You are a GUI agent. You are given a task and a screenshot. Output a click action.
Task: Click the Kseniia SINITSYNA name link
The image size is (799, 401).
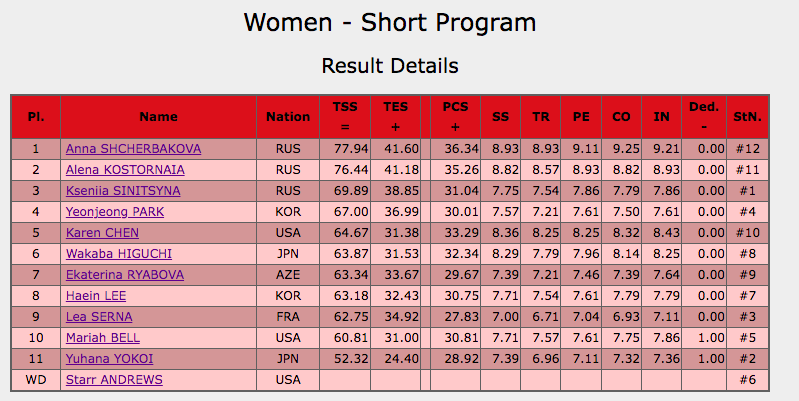123,191
